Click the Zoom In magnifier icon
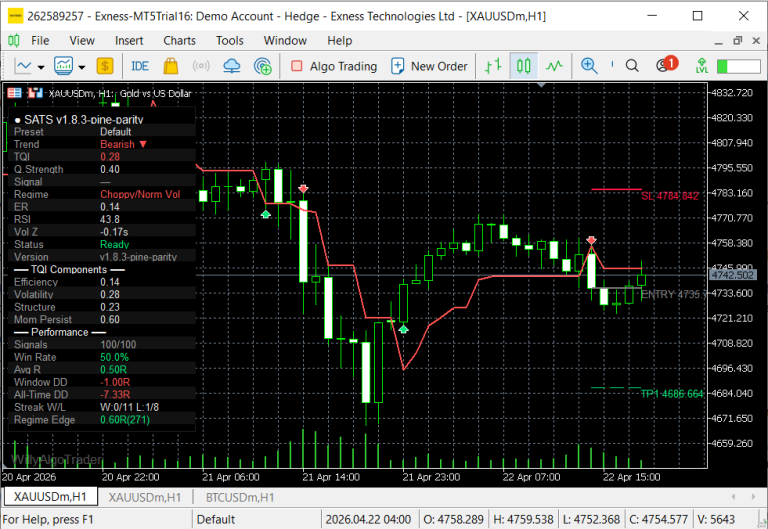768x529 pixels. [x=589, y=66]
